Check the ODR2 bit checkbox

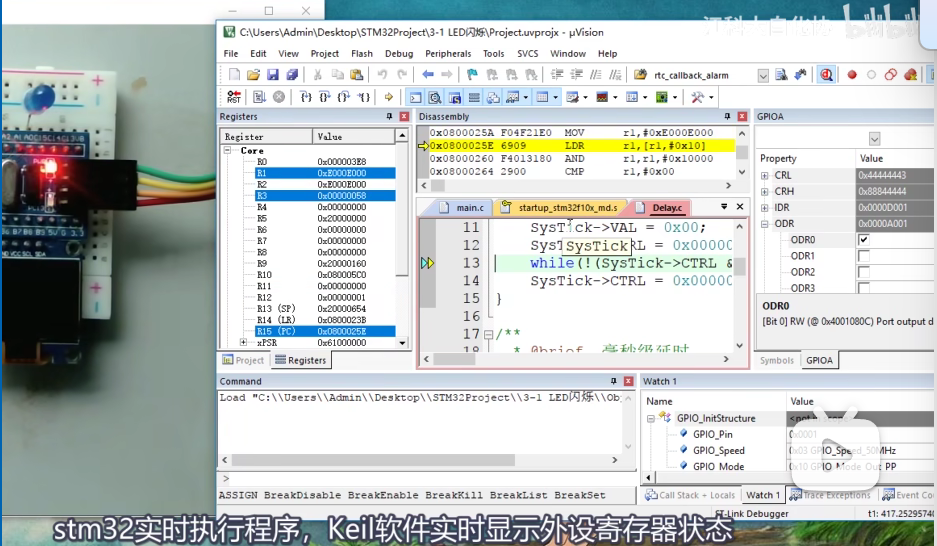[x=863, y=272]
